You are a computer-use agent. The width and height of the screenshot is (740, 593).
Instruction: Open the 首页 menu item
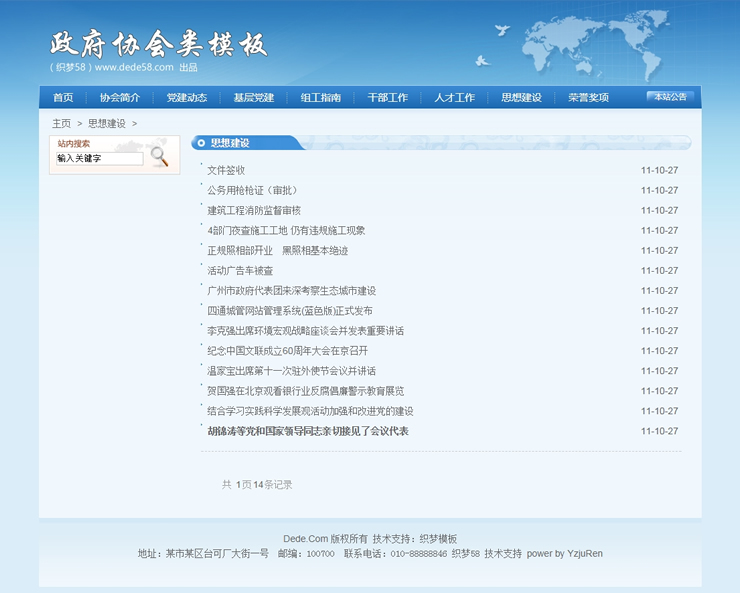pyautogui.click(x=63, y=98)
